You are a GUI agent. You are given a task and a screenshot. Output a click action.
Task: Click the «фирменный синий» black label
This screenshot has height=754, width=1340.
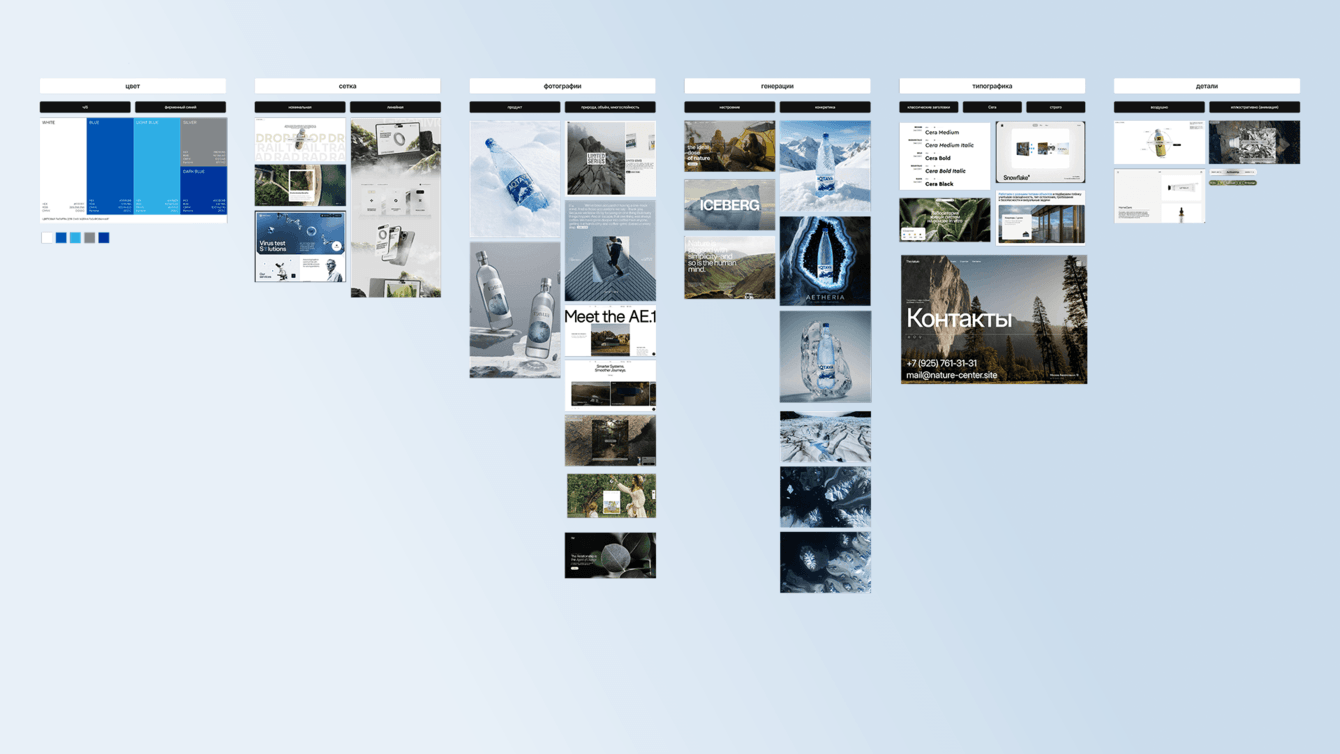[180, 107]
